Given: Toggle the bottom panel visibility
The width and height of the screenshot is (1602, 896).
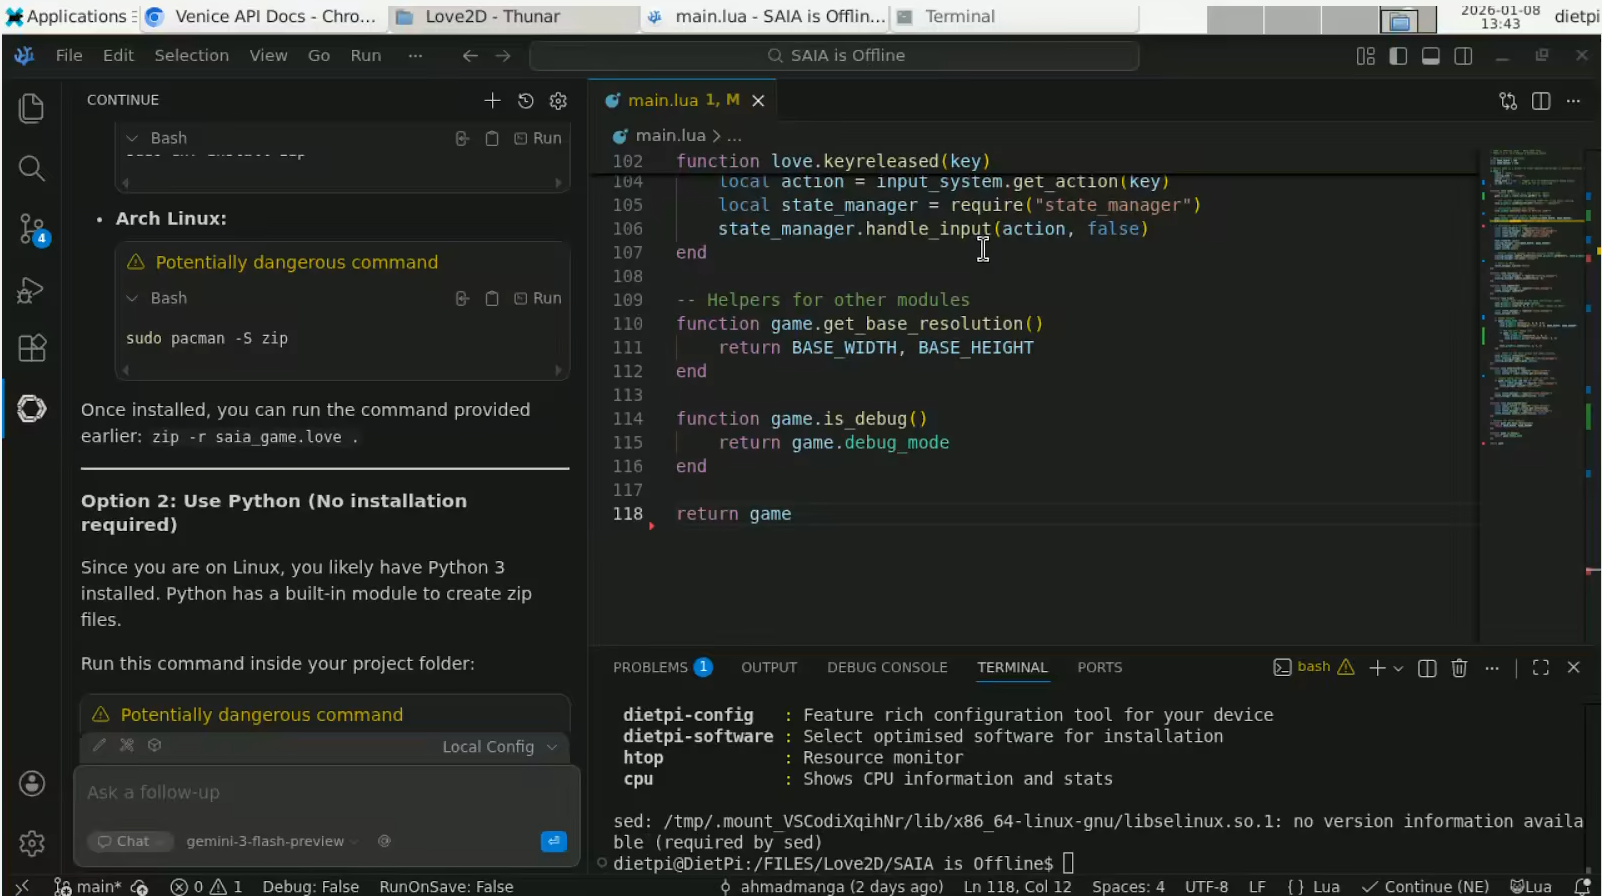Looking at the screenshot, I should point(1431,56).
